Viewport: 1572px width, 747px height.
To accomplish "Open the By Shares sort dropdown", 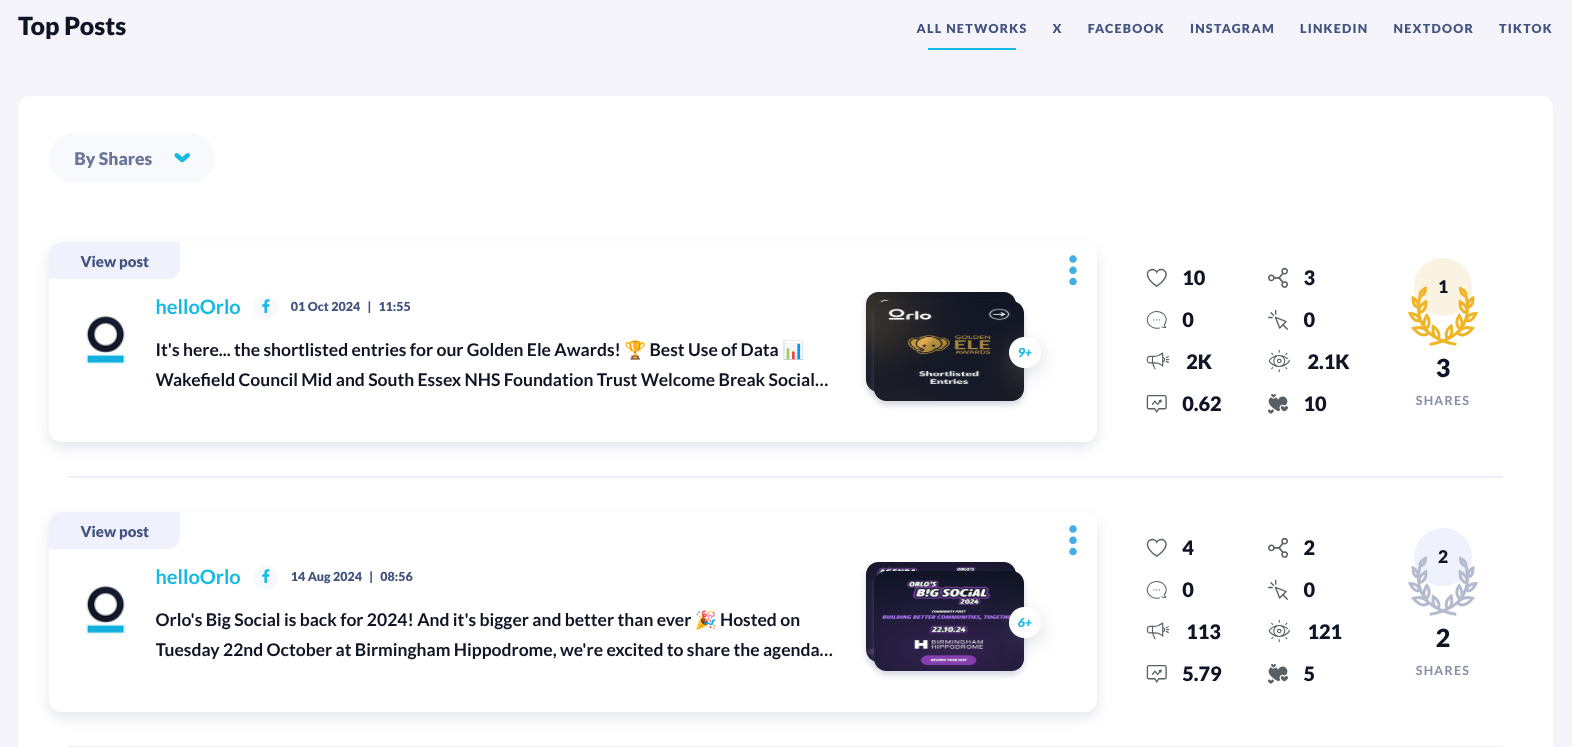I will pyautogui.click(x=131, y=158).
